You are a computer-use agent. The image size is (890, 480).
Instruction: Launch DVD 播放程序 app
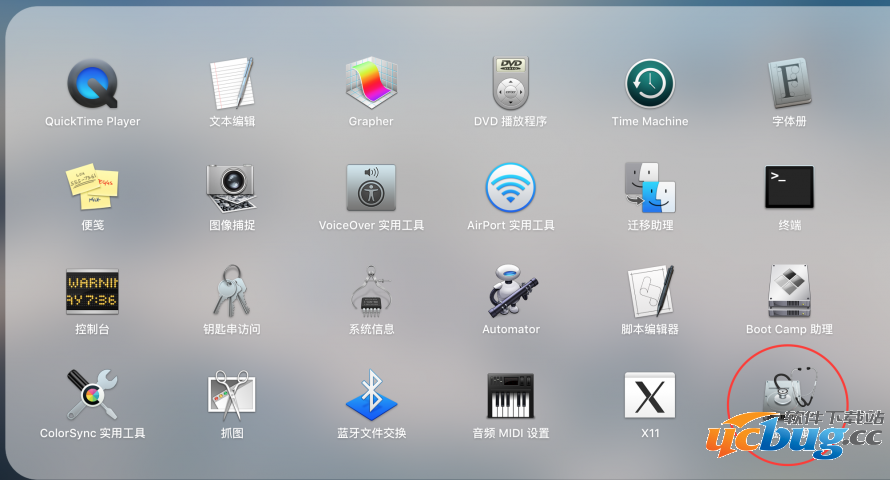coord(511,83)
